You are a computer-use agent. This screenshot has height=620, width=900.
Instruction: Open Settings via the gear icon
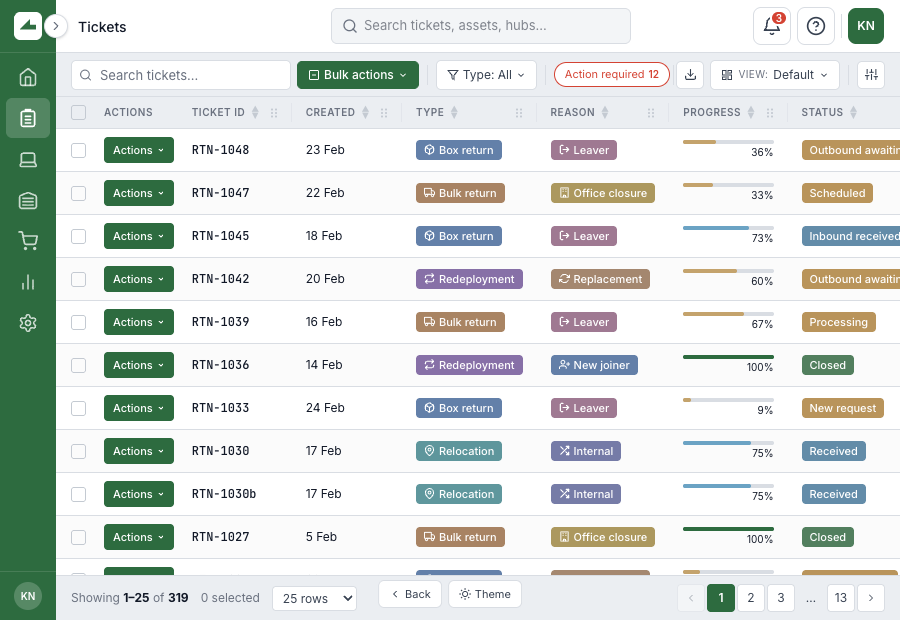coord(27,322)
